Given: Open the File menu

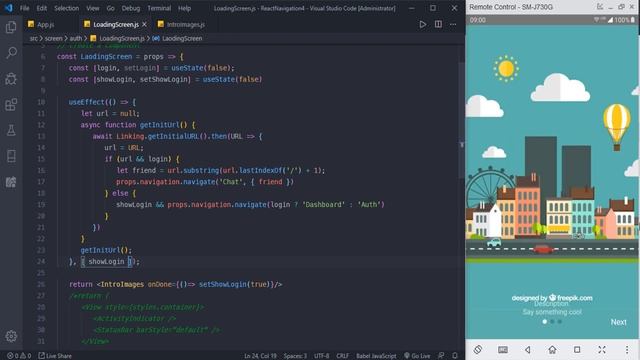Looking at the screenshot, I should pyautogui.click(x=24, y=8).
